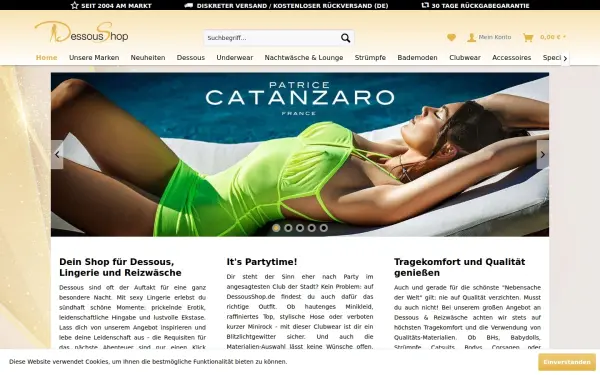The image size is (600, 375).
Task: Expand more navigation categories arrow
Action: coord(565,59)
